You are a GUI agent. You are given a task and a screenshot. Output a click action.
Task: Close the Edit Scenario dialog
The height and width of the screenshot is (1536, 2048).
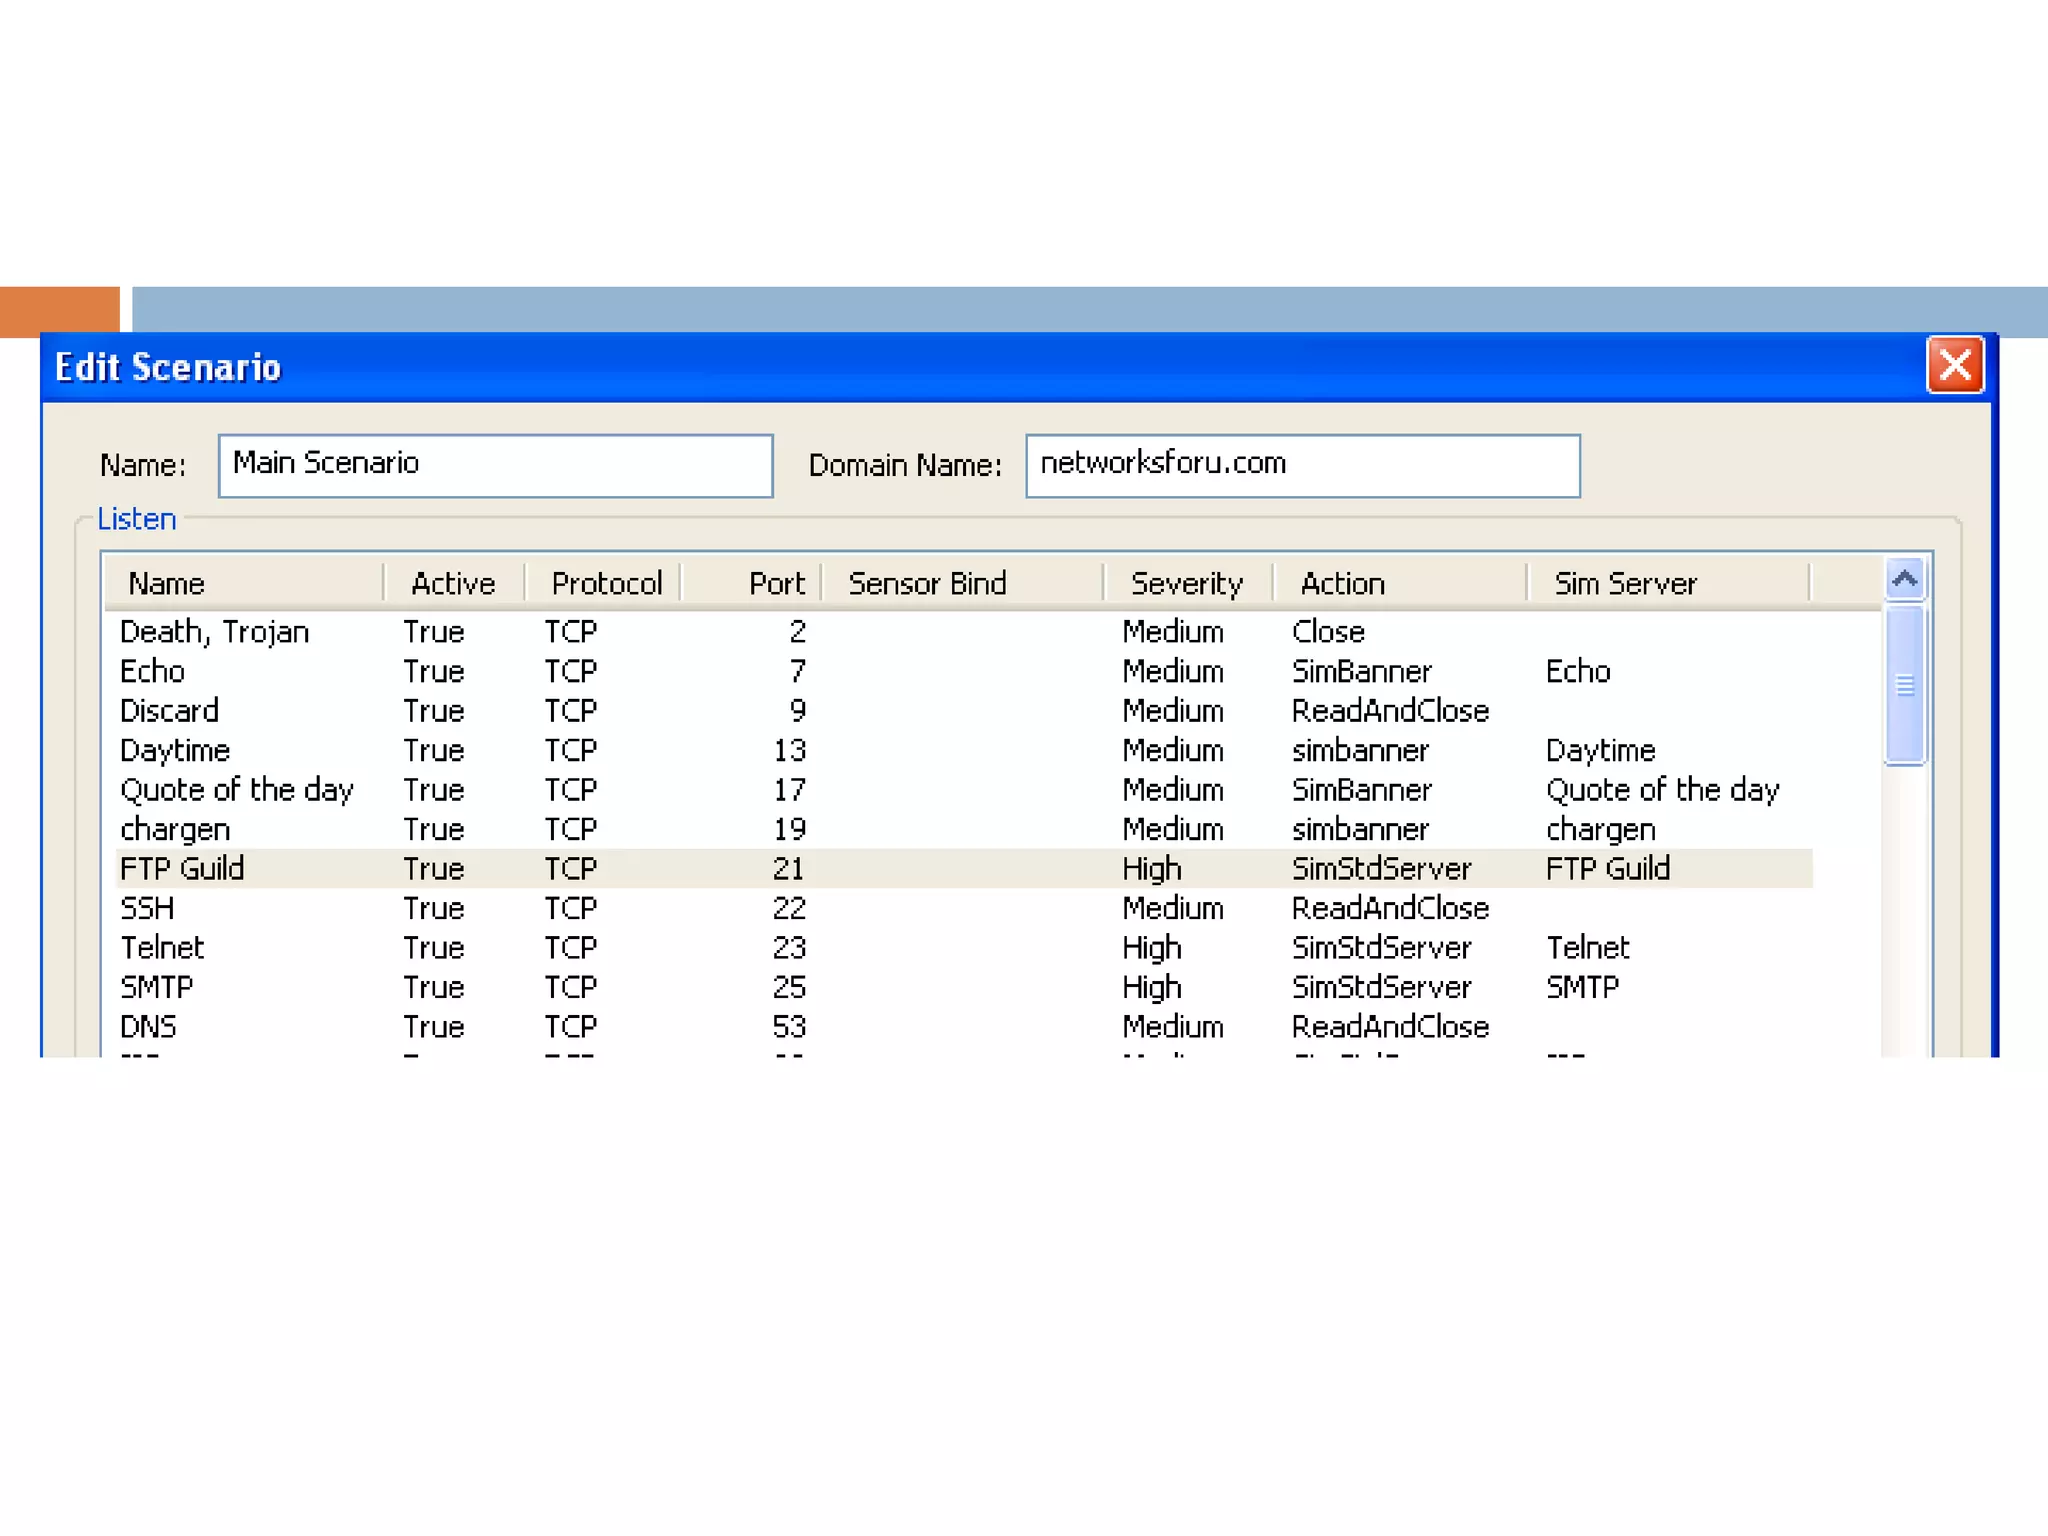tap(1954, 365)
